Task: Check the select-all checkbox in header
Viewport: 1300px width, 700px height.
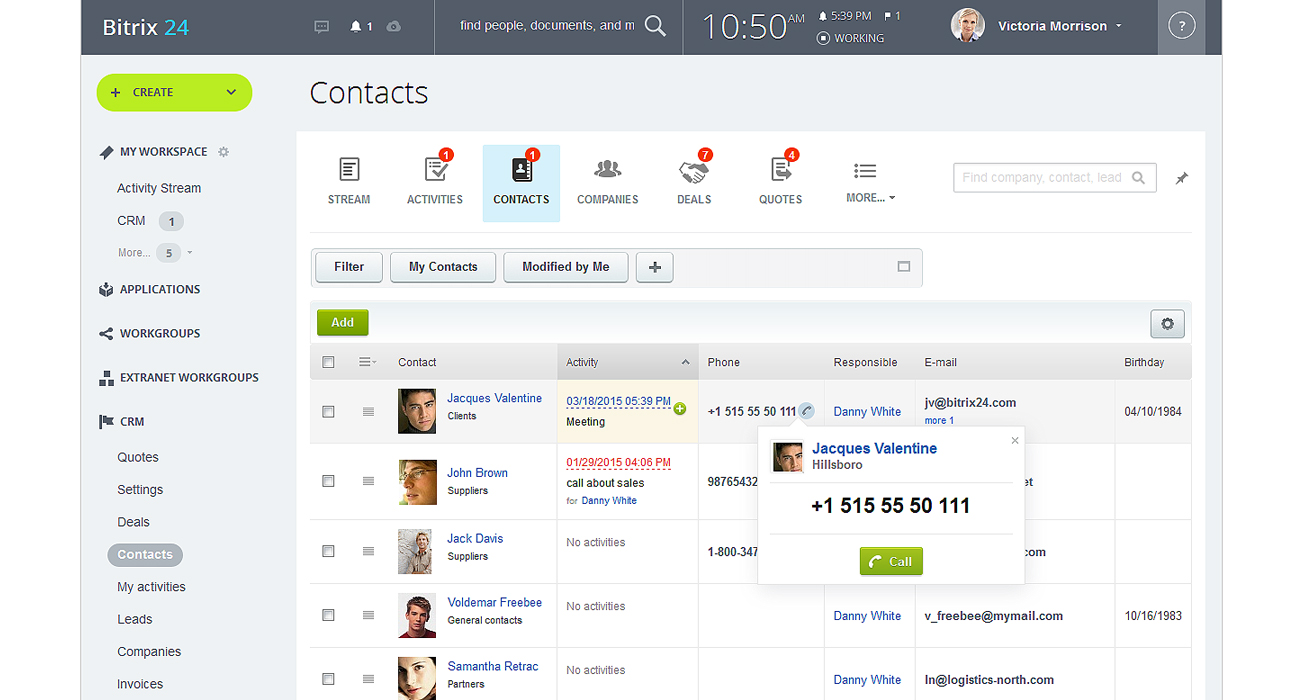Action: point(328,362)
